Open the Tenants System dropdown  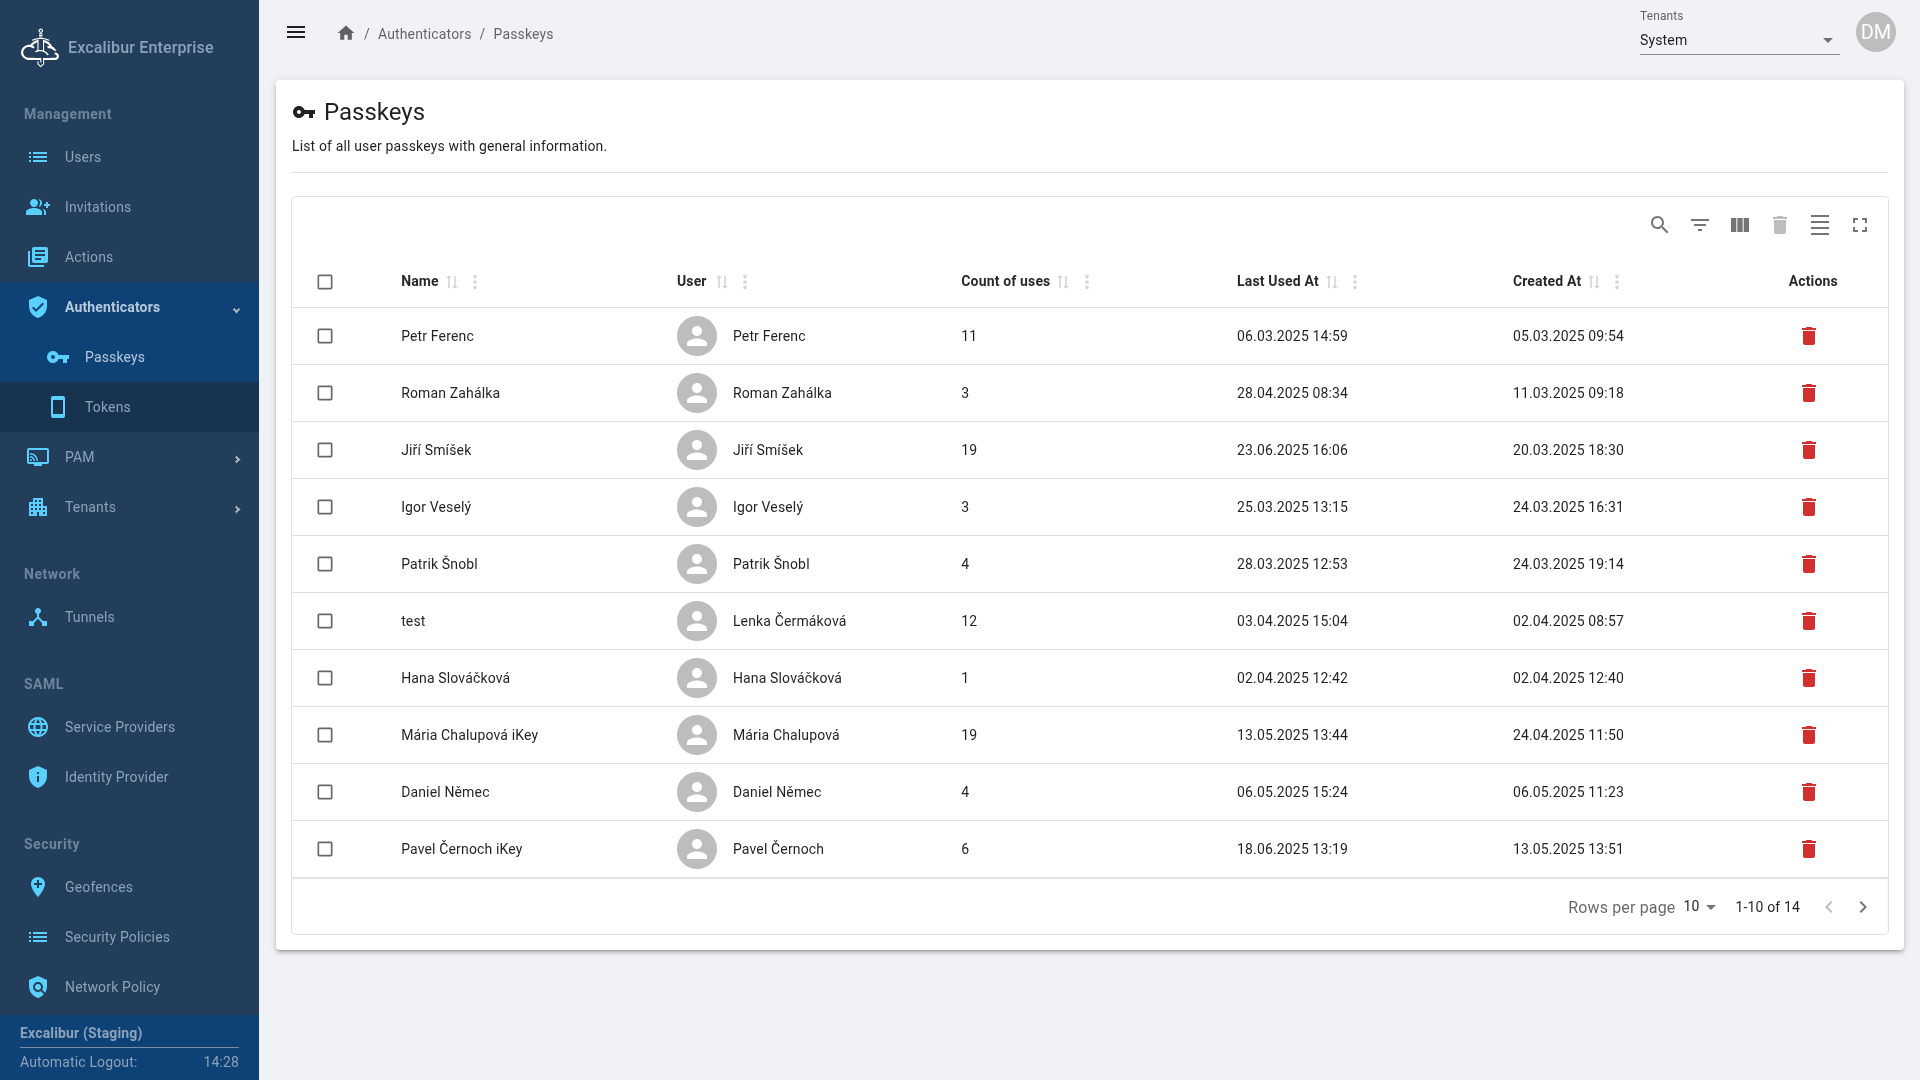[x=1738, y=40]
